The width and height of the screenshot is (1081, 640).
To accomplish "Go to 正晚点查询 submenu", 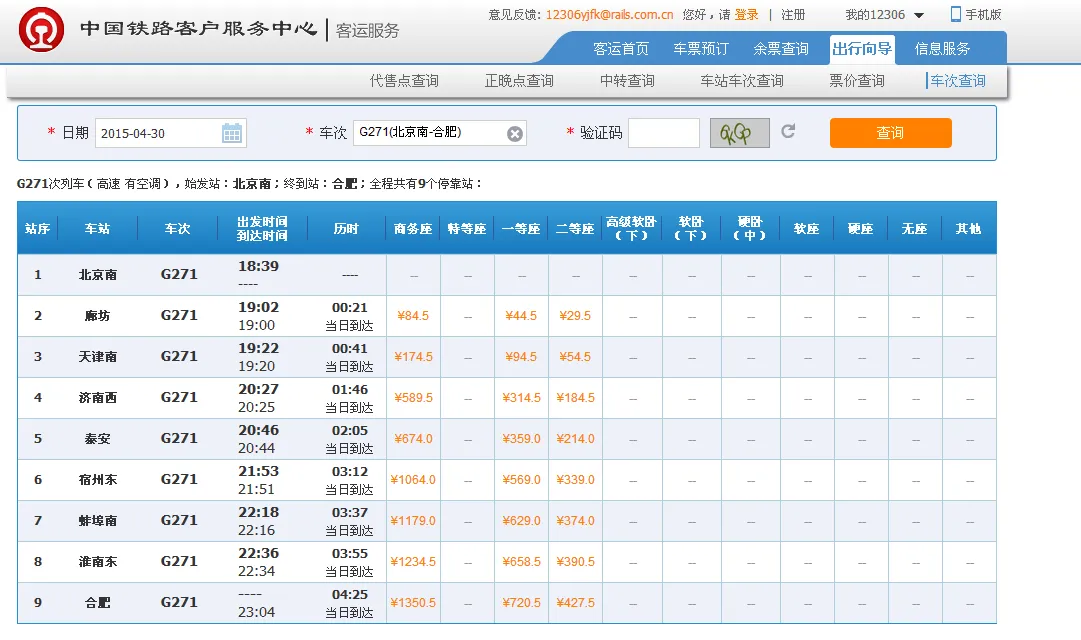I will 519,81.
